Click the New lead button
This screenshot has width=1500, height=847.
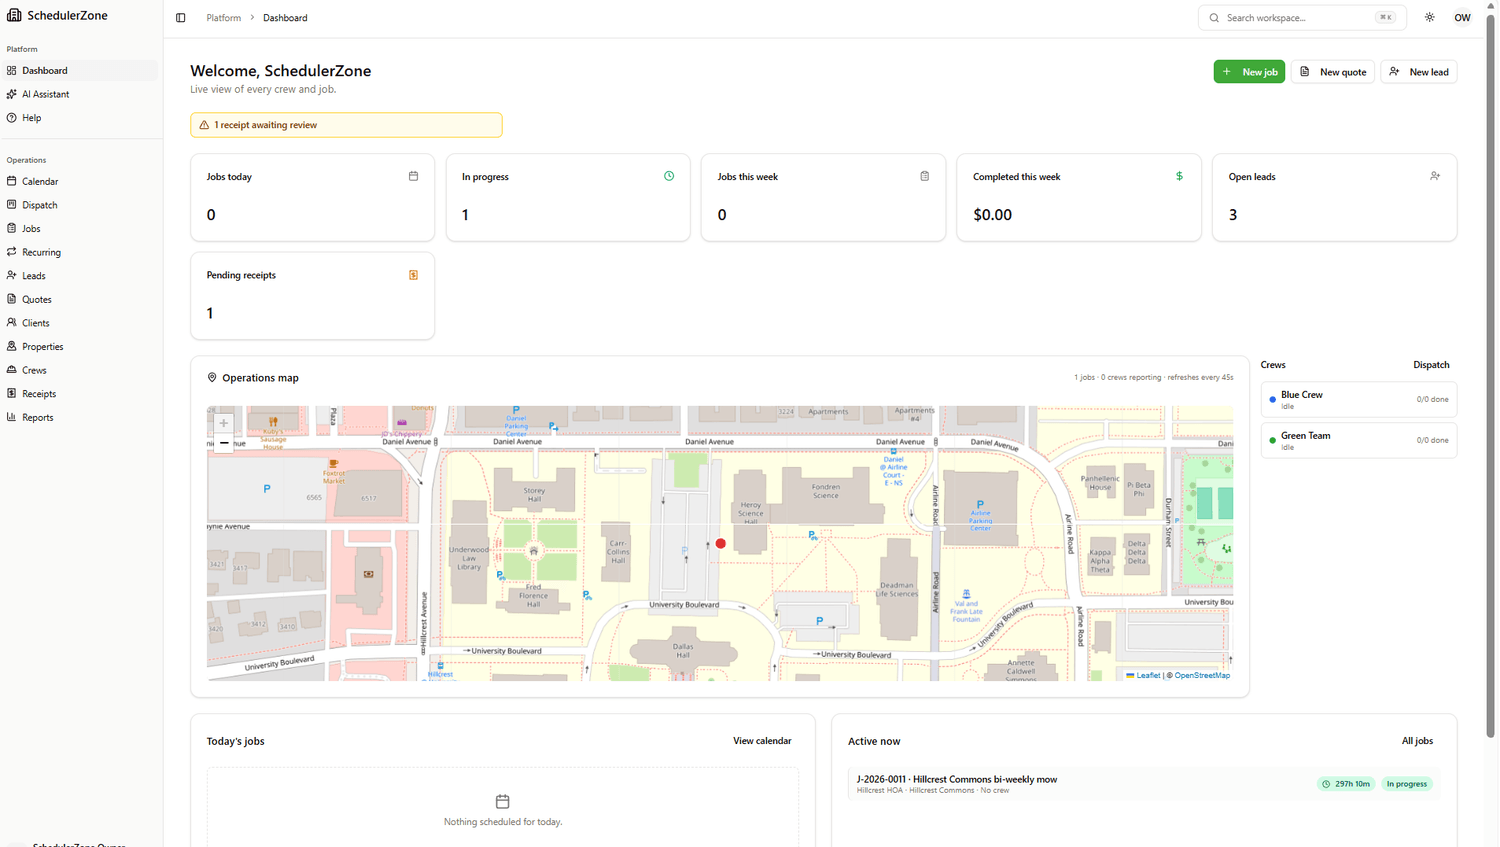(1419, 72)
